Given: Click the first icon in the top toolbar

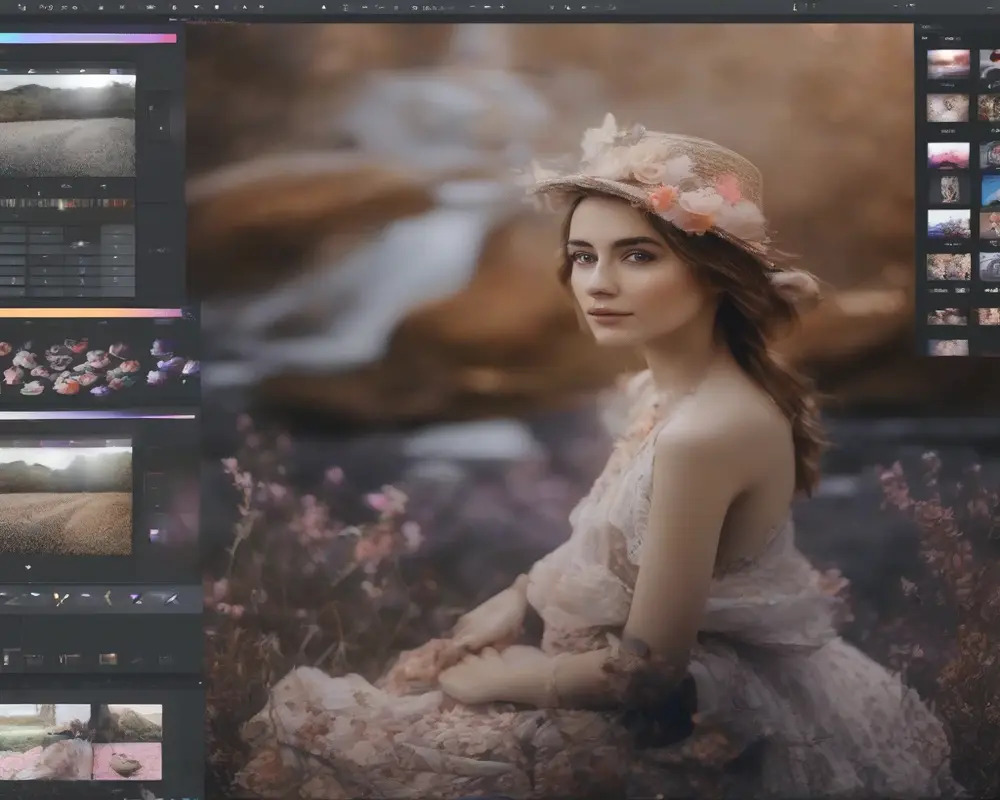Looking at the screenshot, I should click(22, 7).
